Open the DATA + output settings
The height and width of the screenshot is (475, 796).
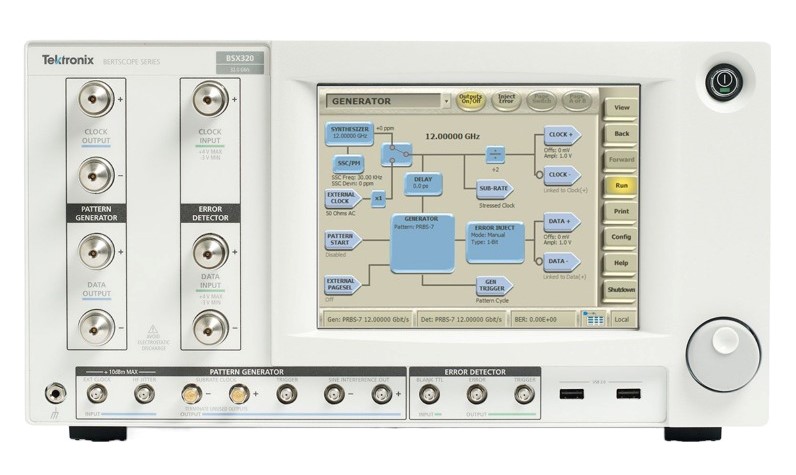point(562,222)
